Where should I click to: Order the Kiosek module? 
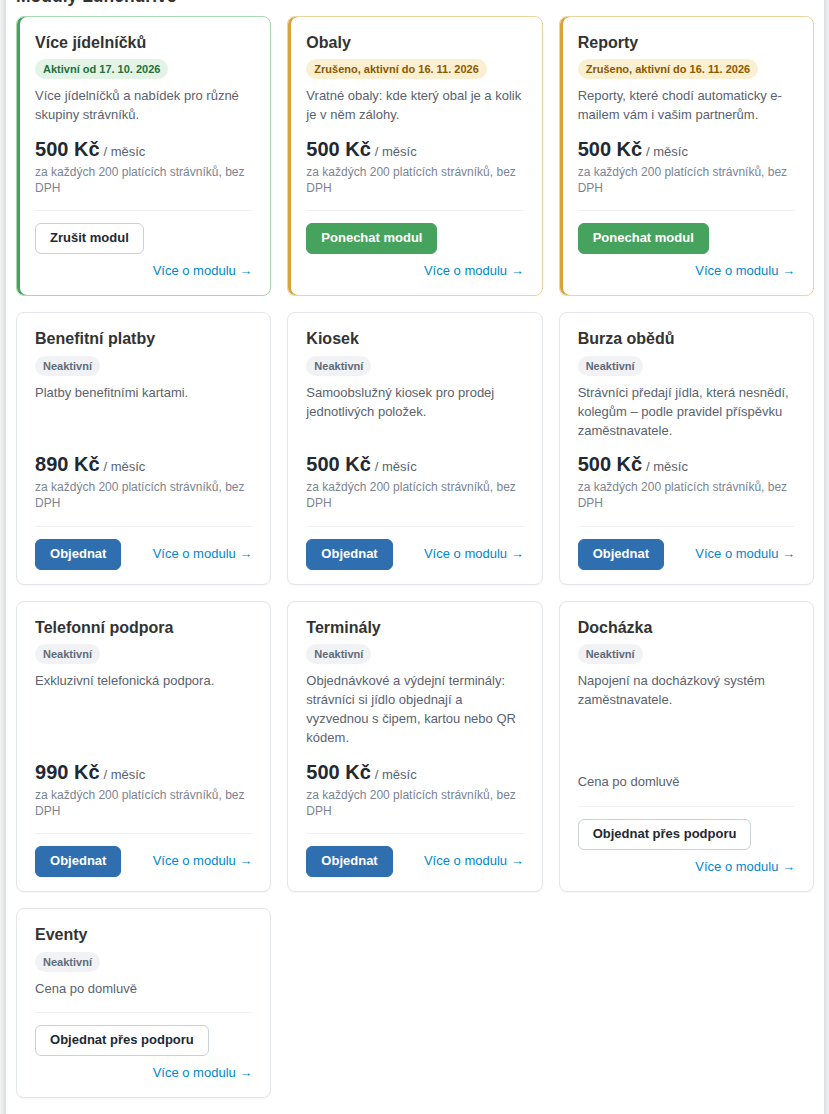pyautogui.click(x=350, y=554)
